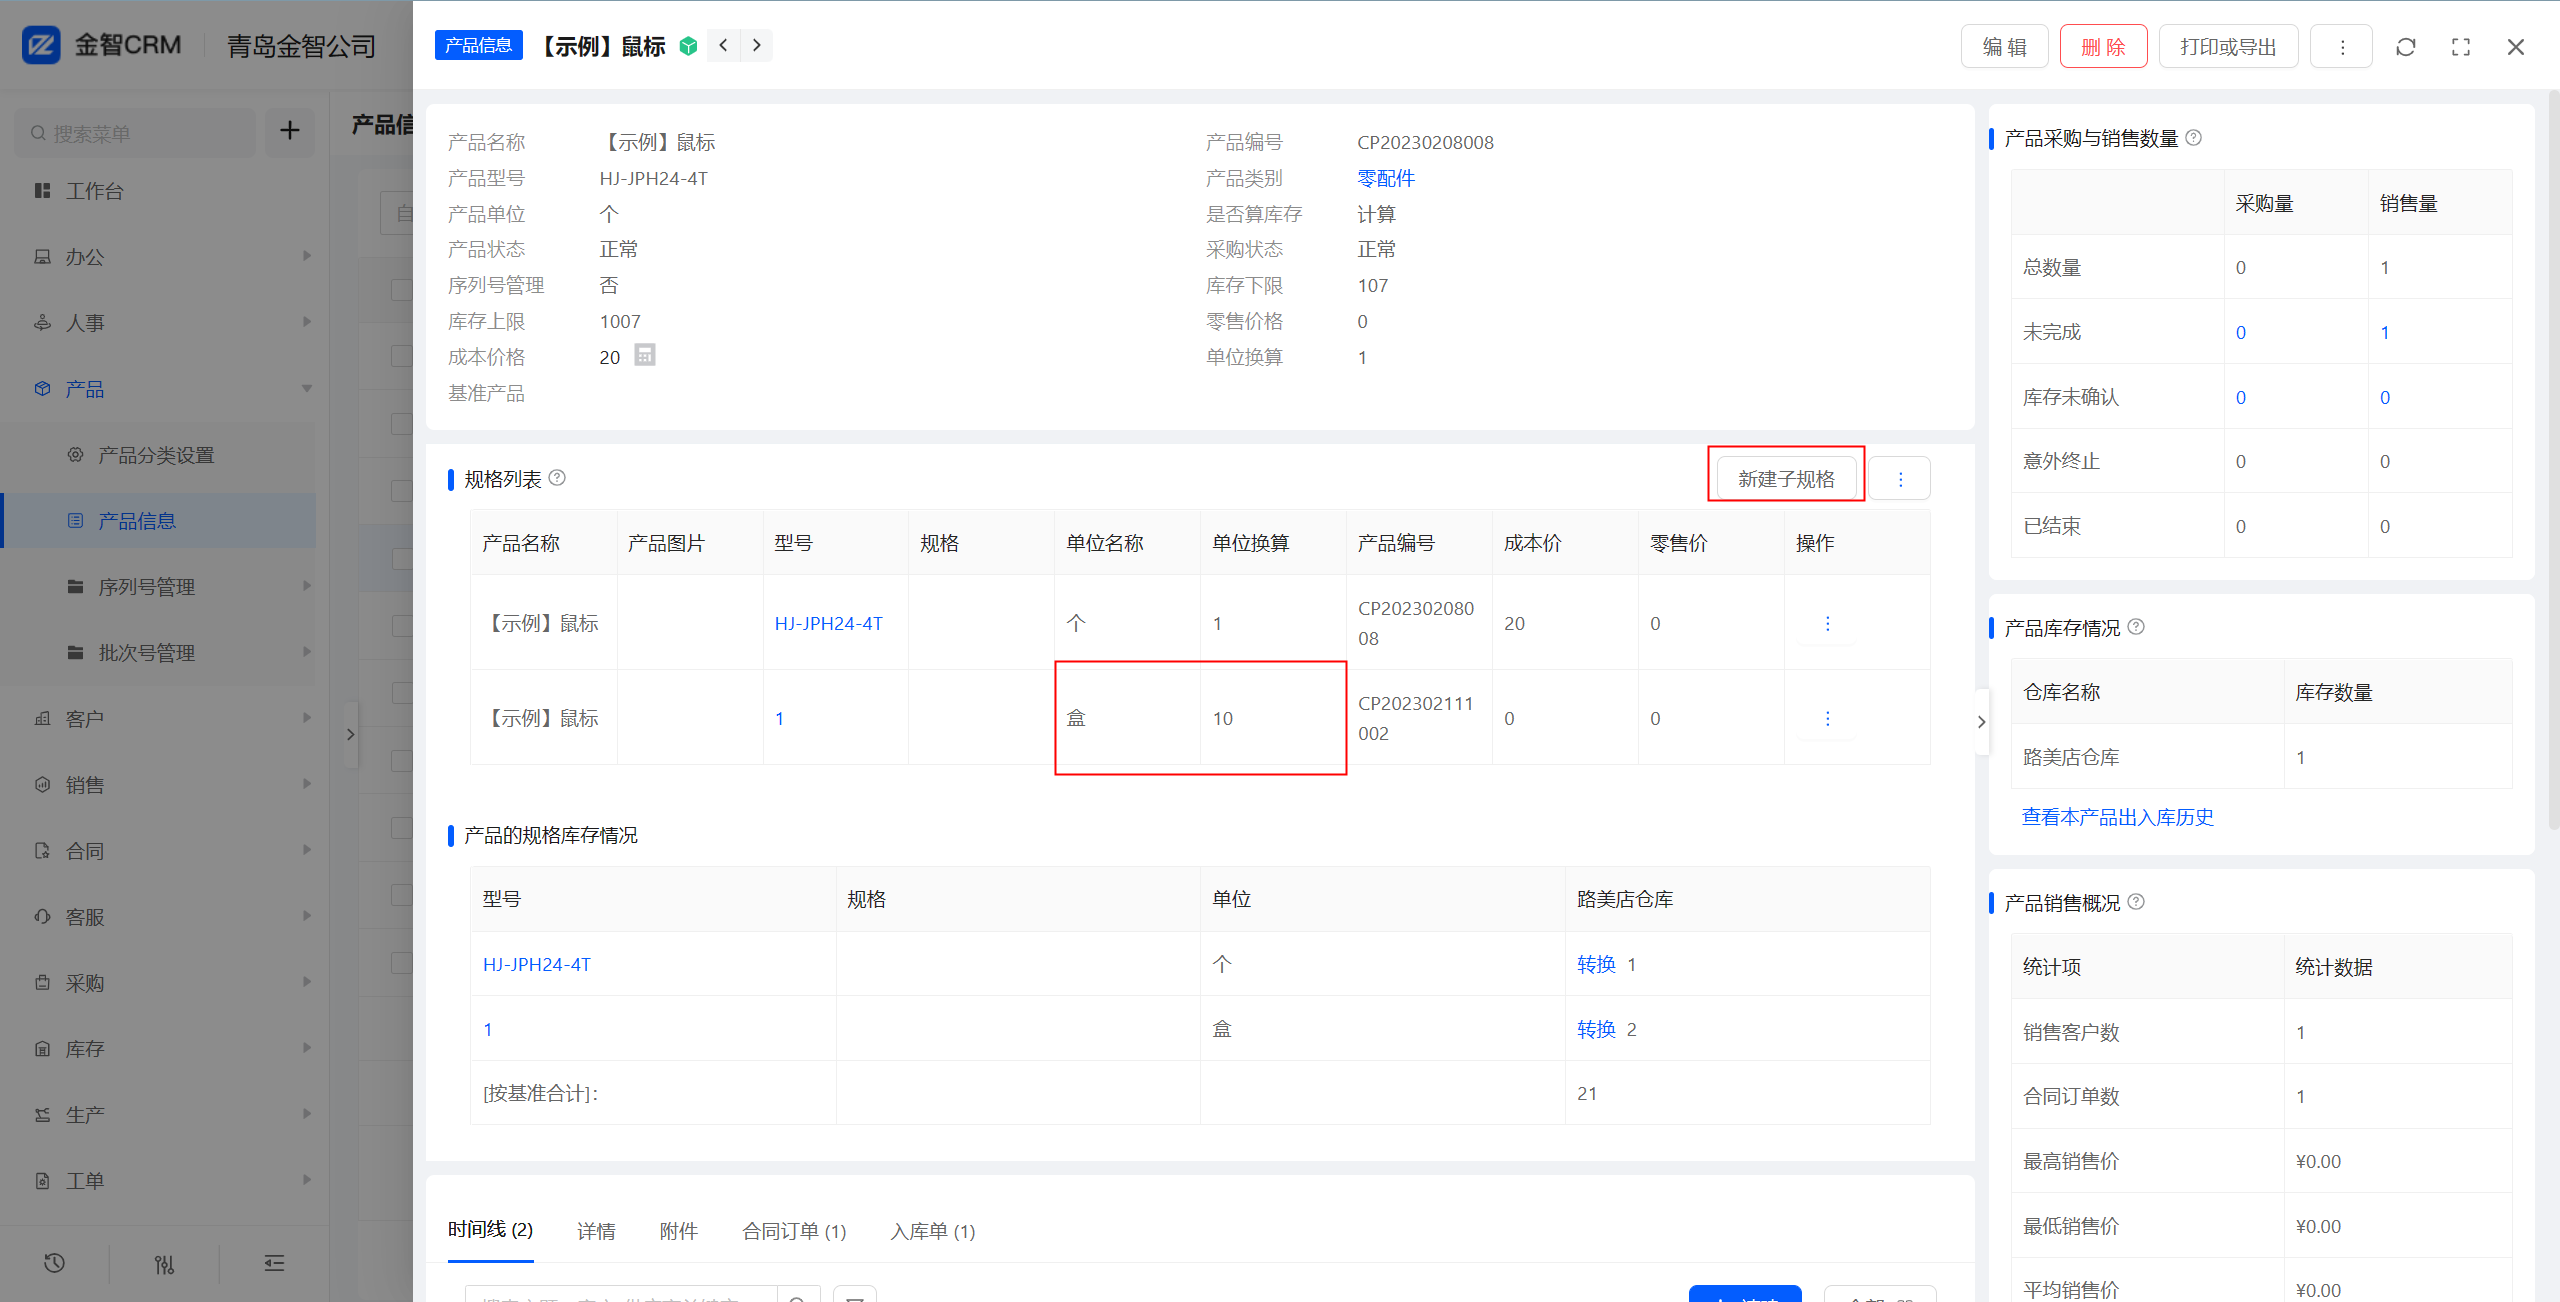Switch to the 附件 tab

(678, 1231)
